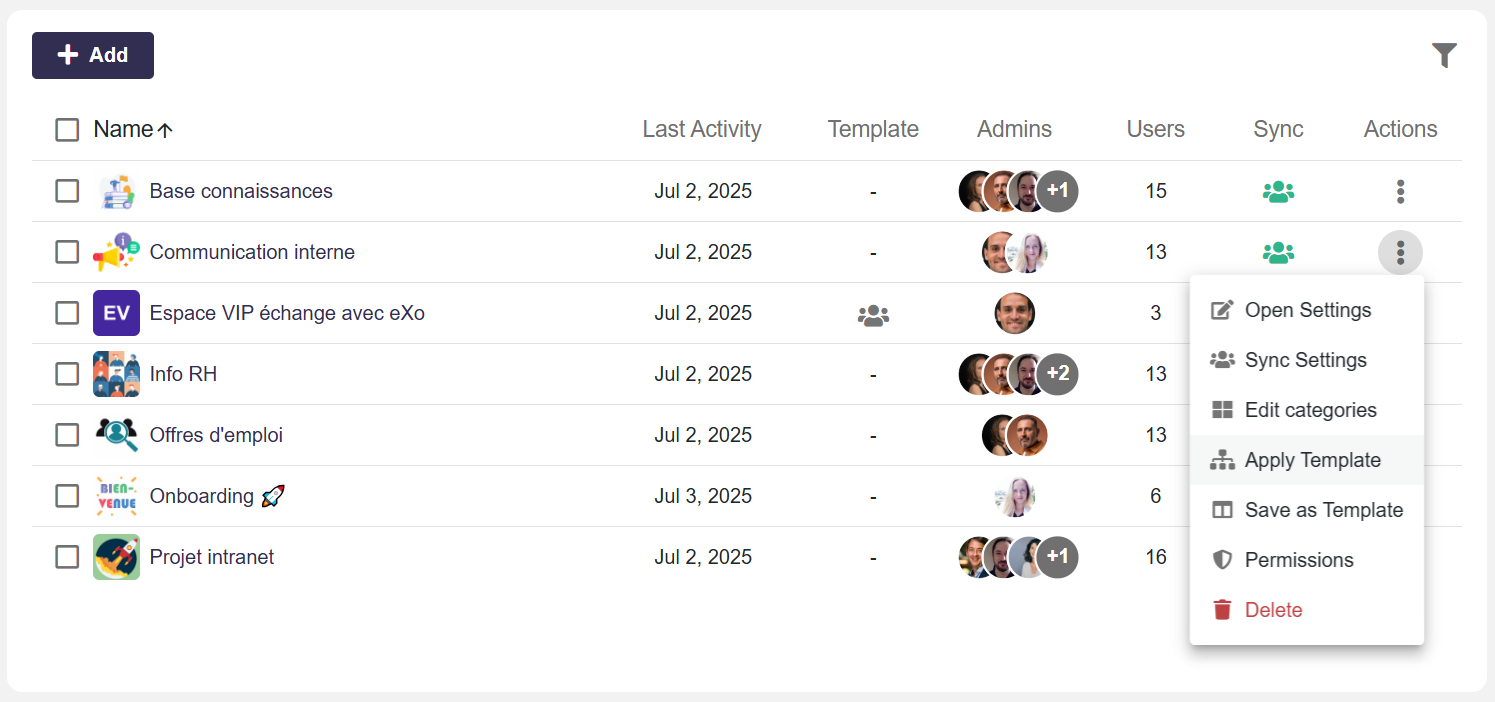Choose Save as Template menu entry

coord(1323,510)
